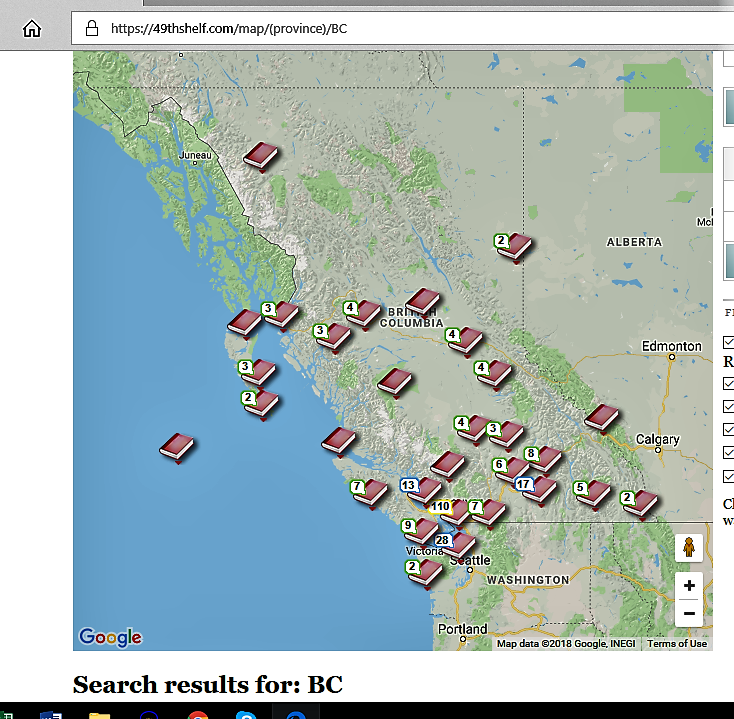Zoom in on the map with plus button
This screenshot has height=719, width=734.
click(x=689, y=585)
